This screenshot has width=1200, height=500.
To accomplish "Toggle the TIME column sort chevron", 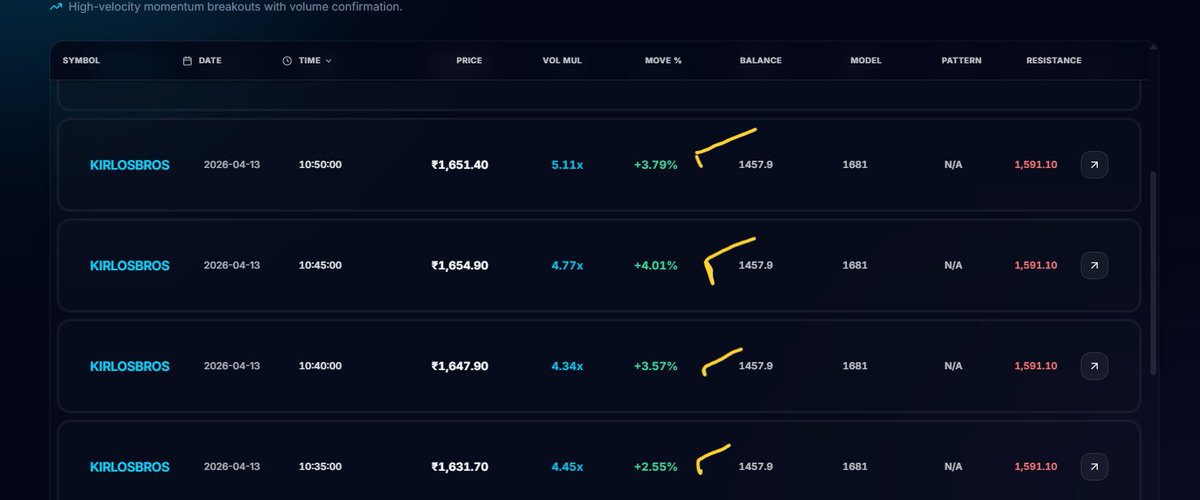I will click(328, 61).
